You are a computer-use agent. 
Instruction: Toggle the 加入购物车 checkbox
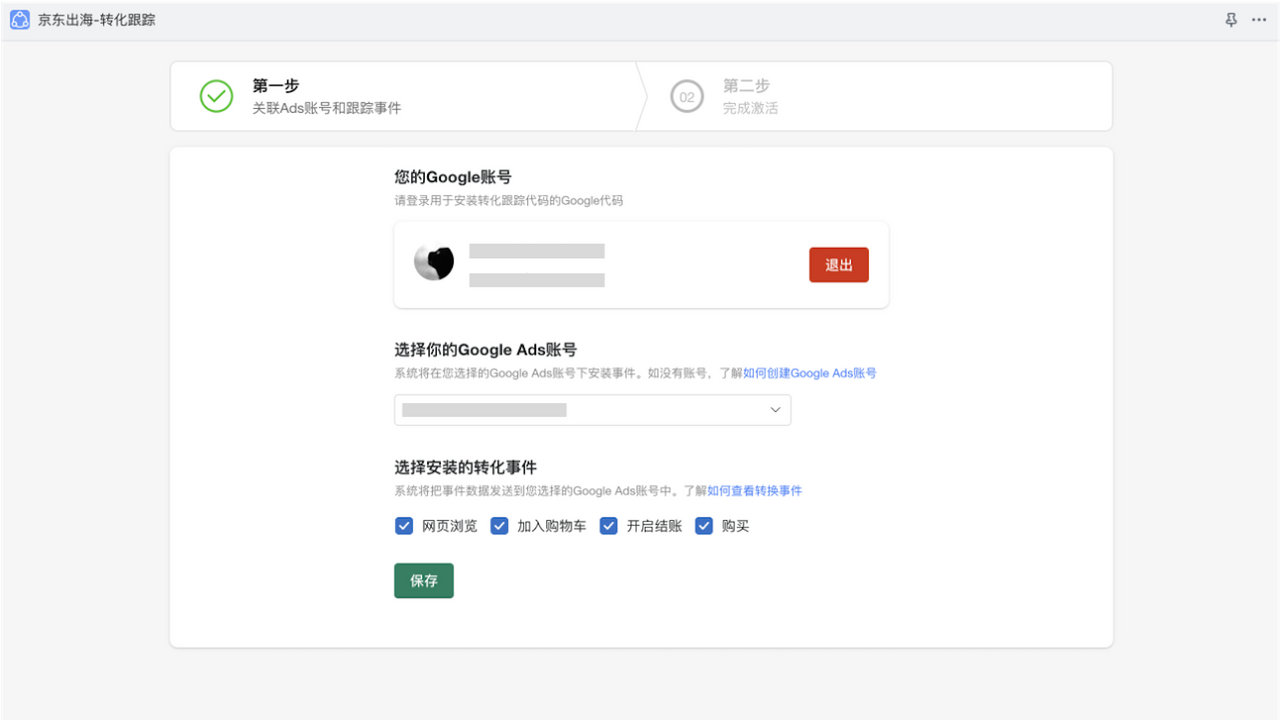(x=499, y=526)
